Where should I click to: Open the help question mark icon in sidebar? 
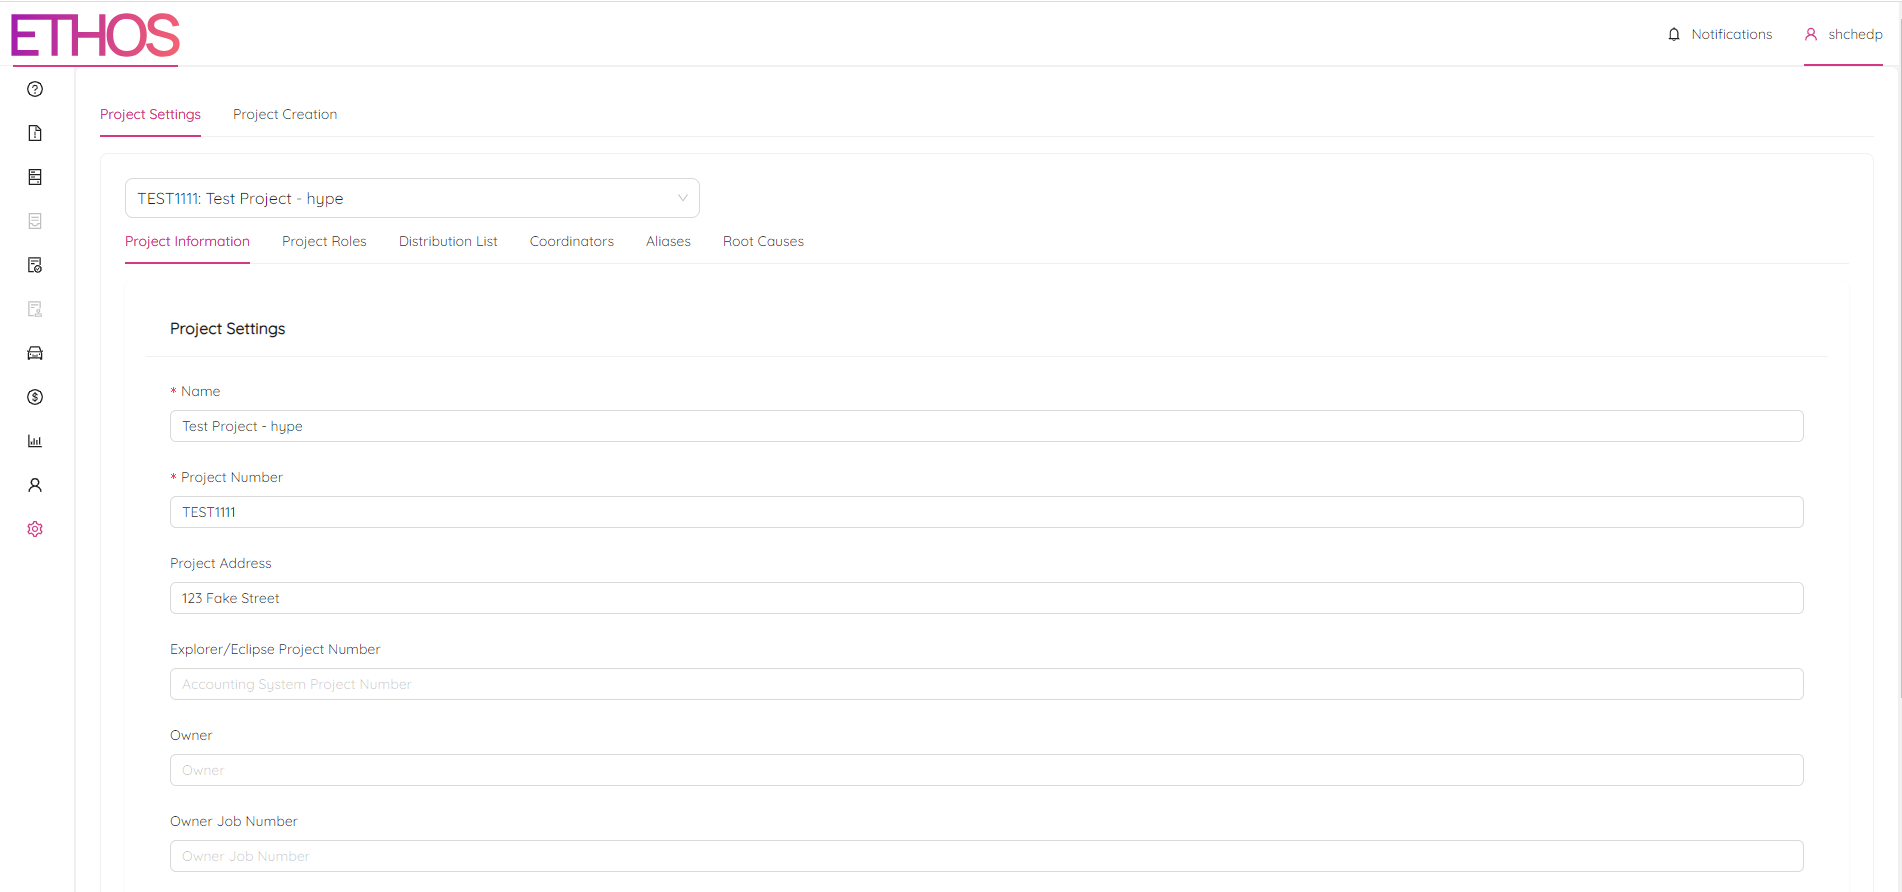pos(35,89)
